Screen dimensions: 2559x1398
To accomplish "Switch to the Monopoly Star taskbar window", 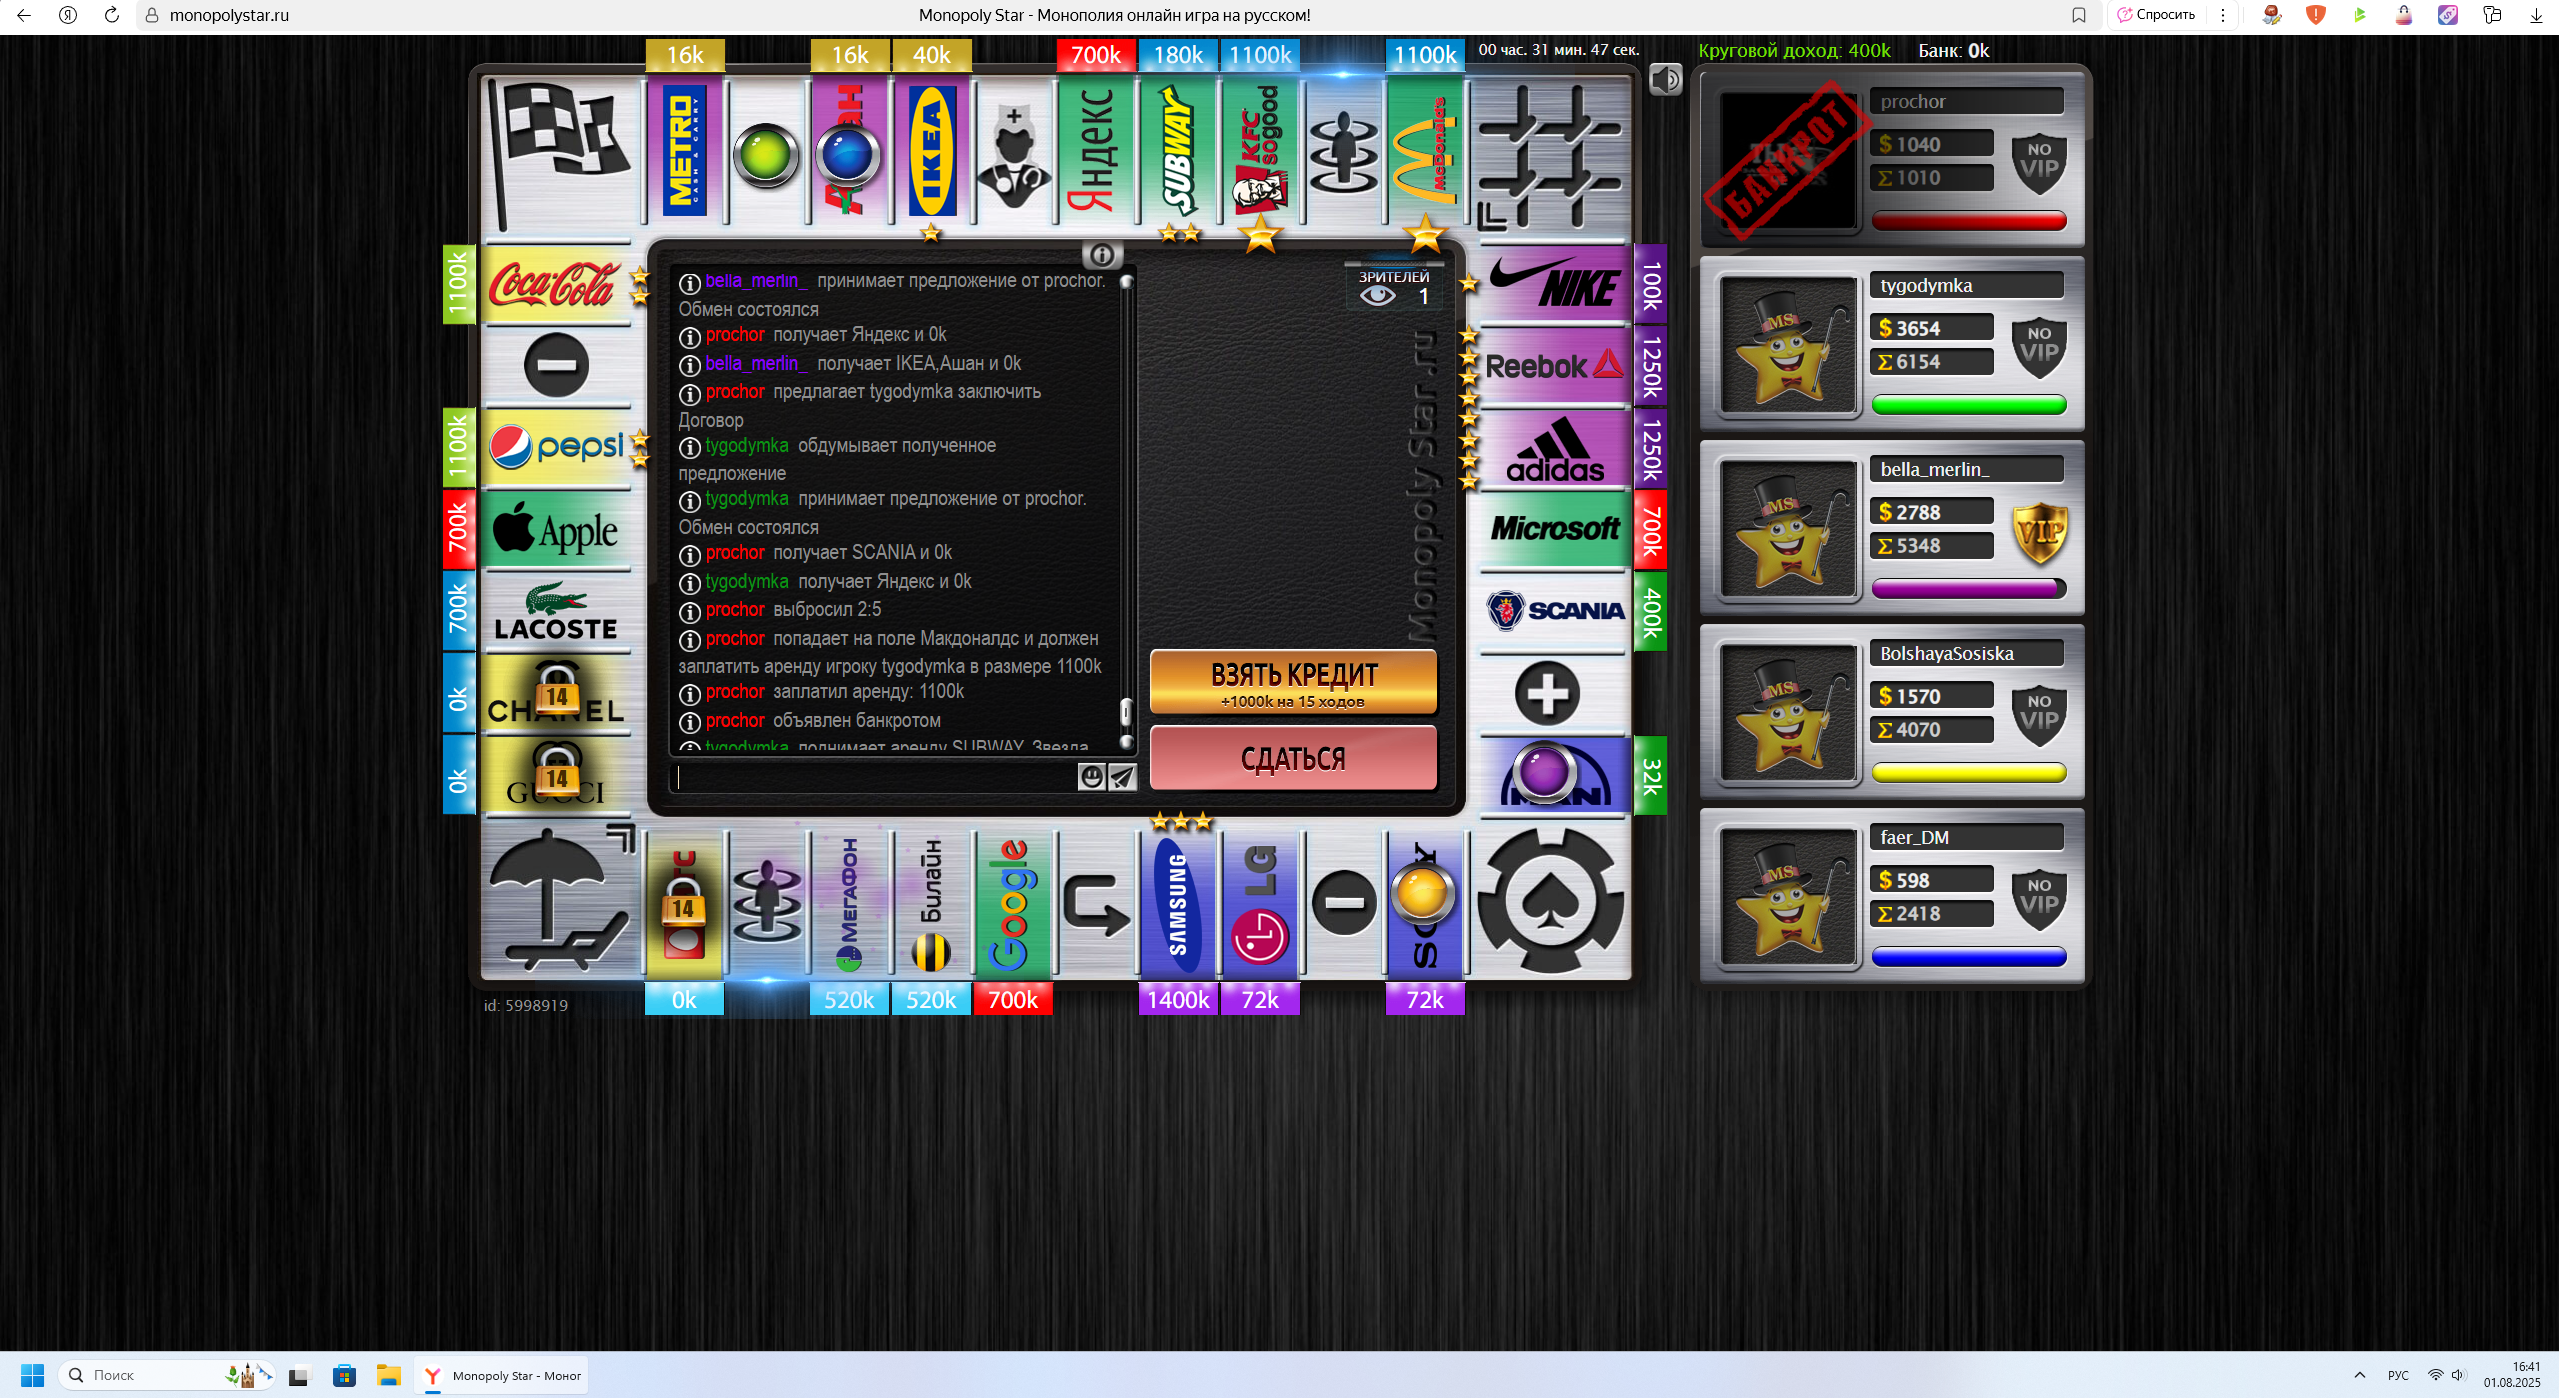I will click(502, 1375).
